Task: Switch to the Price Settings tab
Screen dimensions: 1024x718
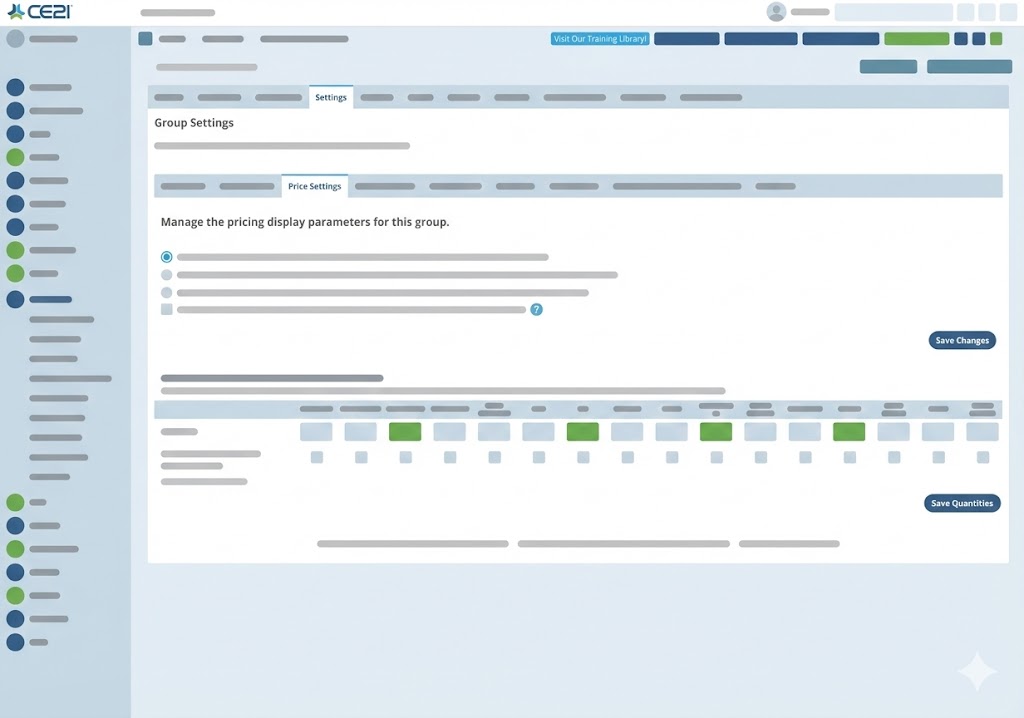Action: (315, 186)
